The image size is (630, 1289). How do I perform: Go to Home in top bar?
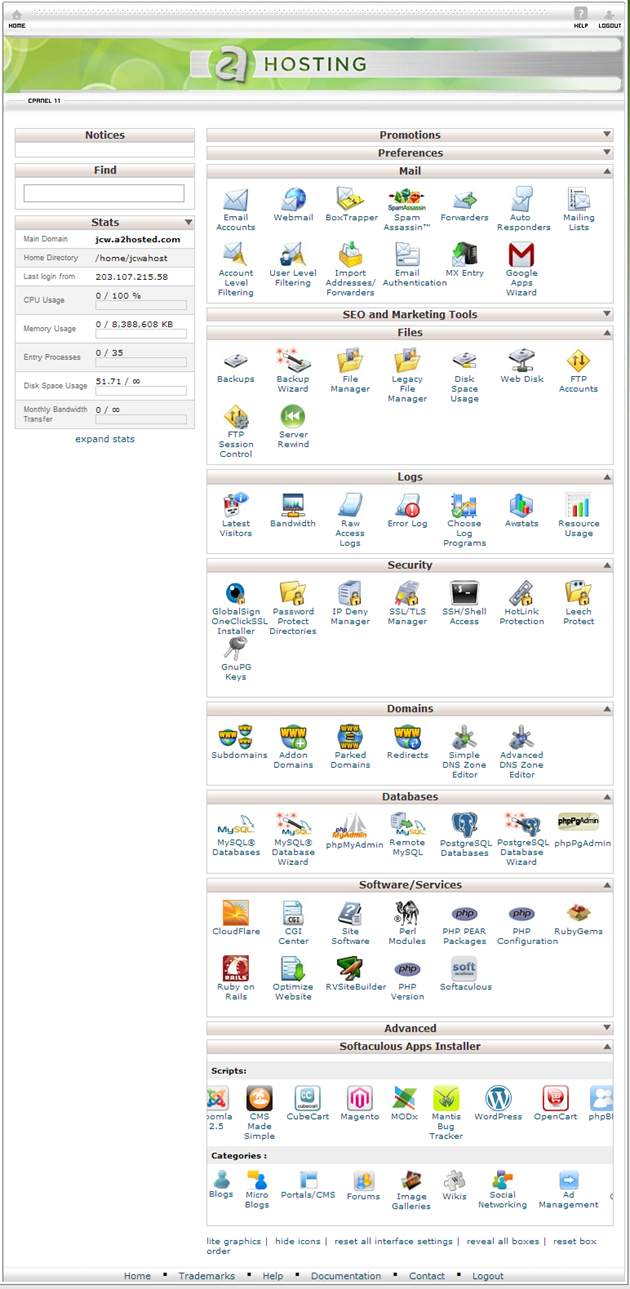pyautogui.click(x=17, y=19)
